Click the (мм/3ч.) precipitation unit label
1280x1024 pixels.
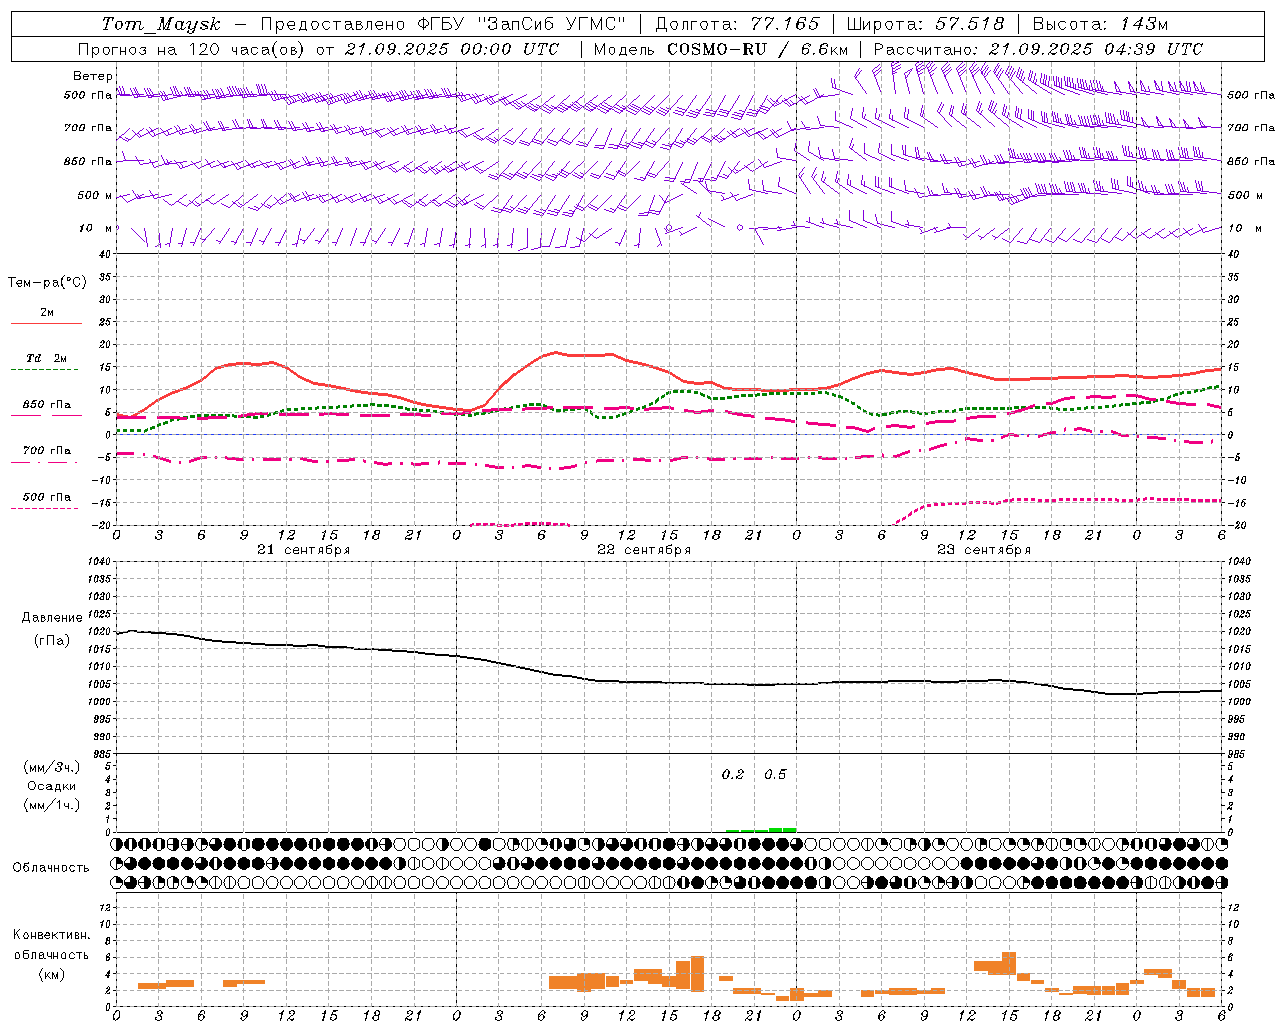52,767
